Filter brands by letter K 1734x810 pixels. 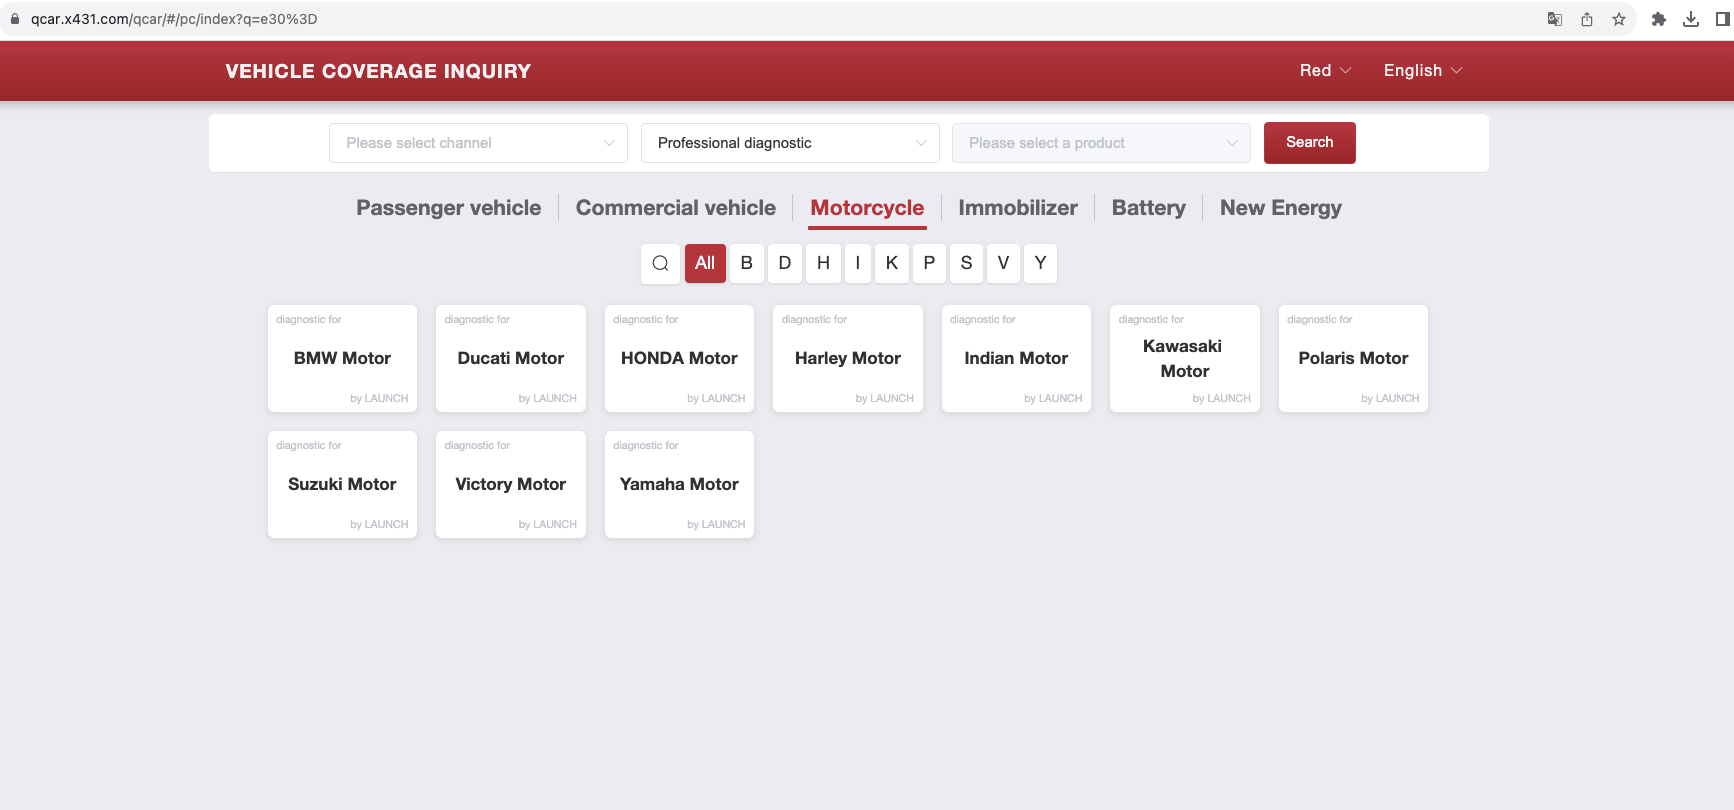pyautogui.click(x=892, y=263)
